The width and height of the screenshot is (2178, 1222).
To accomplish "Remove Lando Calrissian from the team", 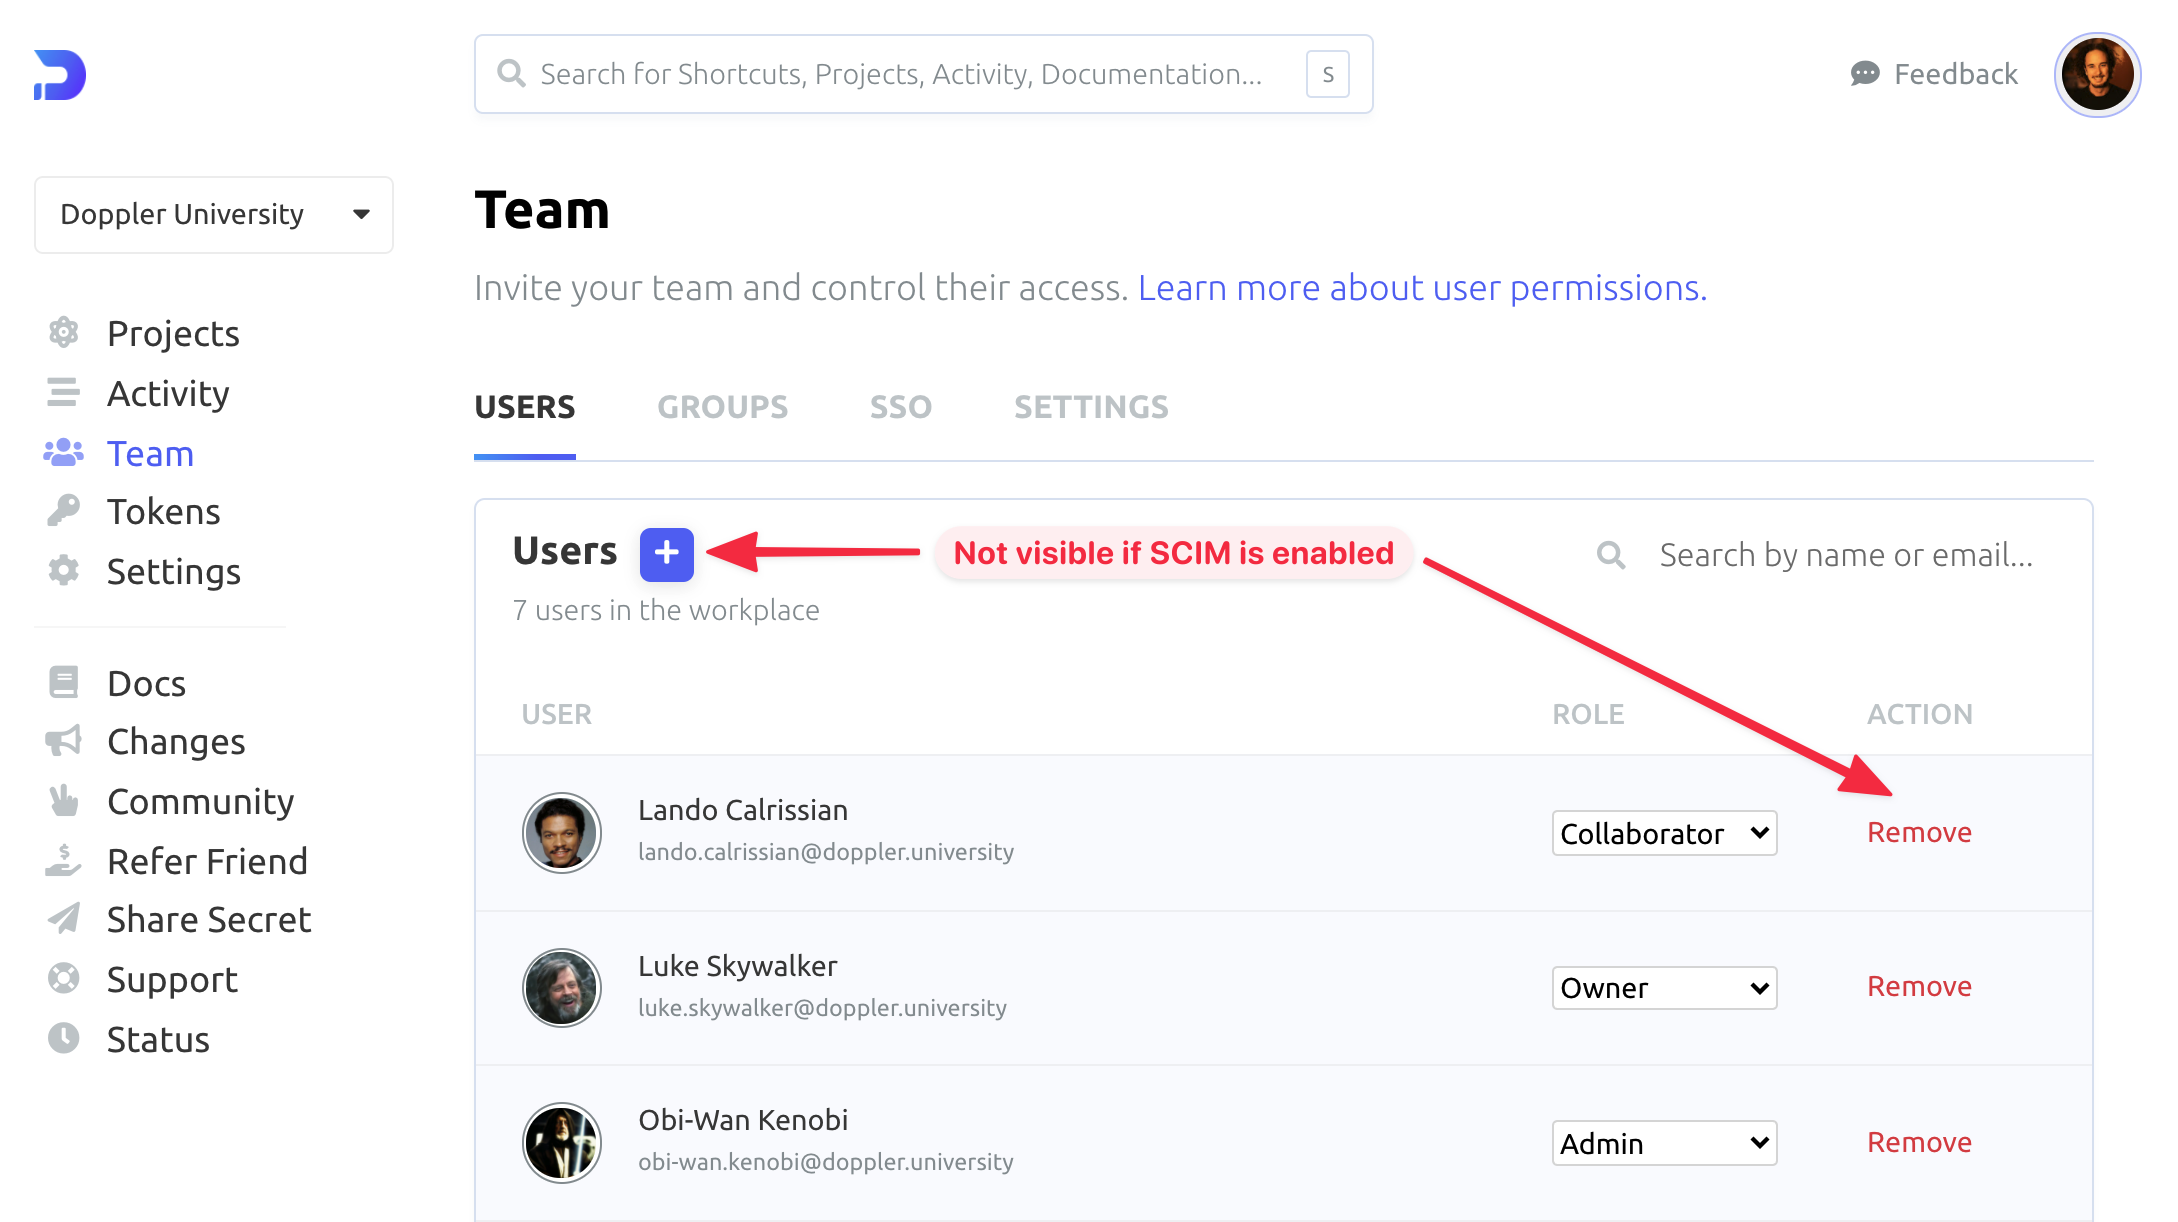I will (1919, 832).
